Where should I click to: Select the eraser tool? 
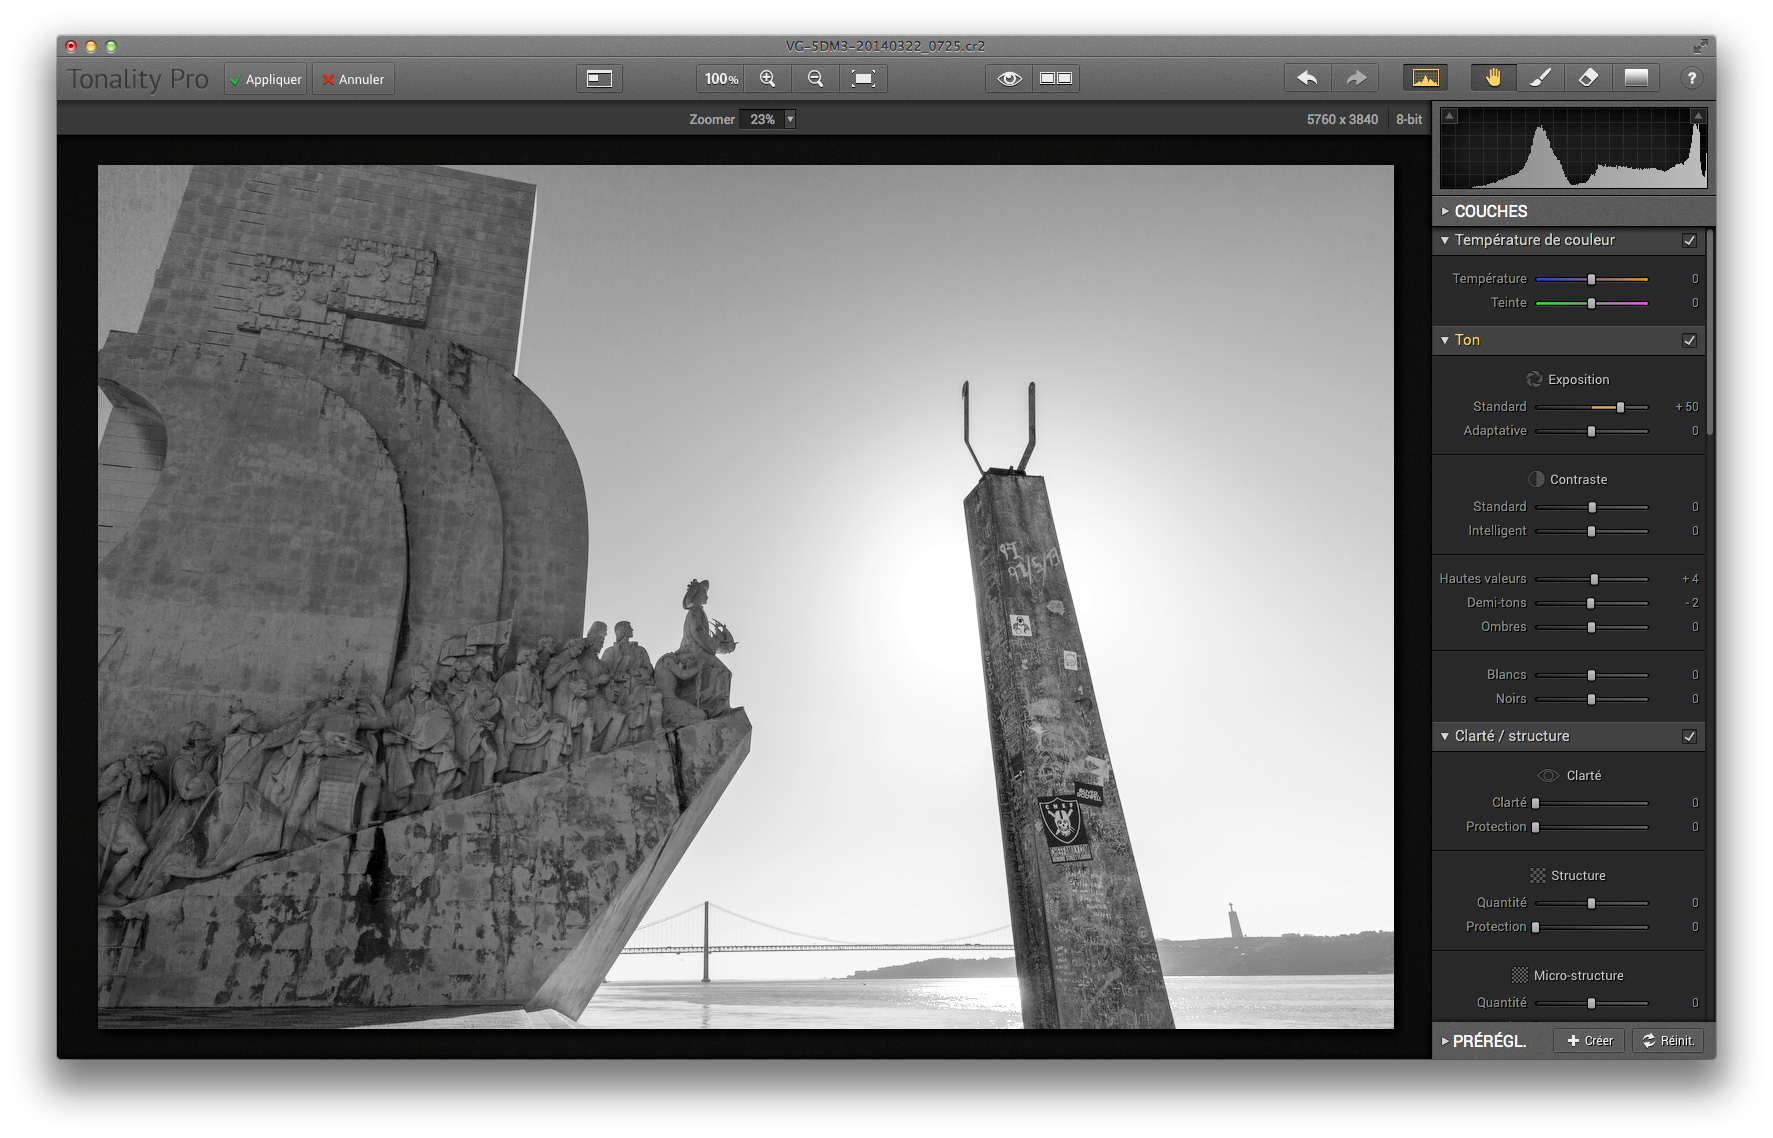tap(1588, 78)
